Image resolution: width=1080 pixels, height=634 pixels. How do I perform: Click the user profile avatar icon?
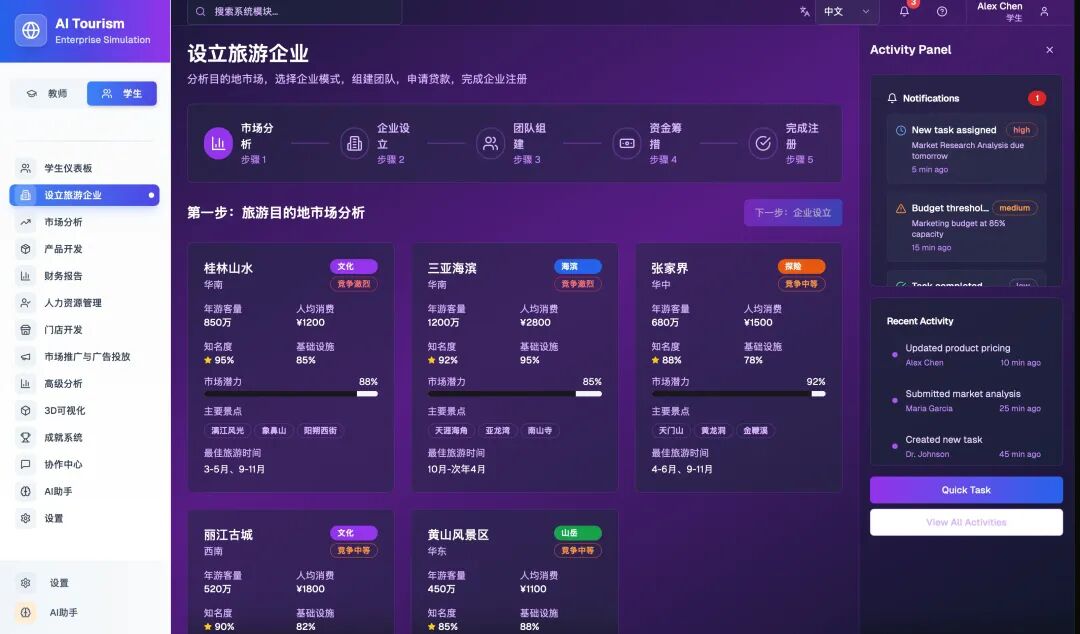tap(1044, 12)
